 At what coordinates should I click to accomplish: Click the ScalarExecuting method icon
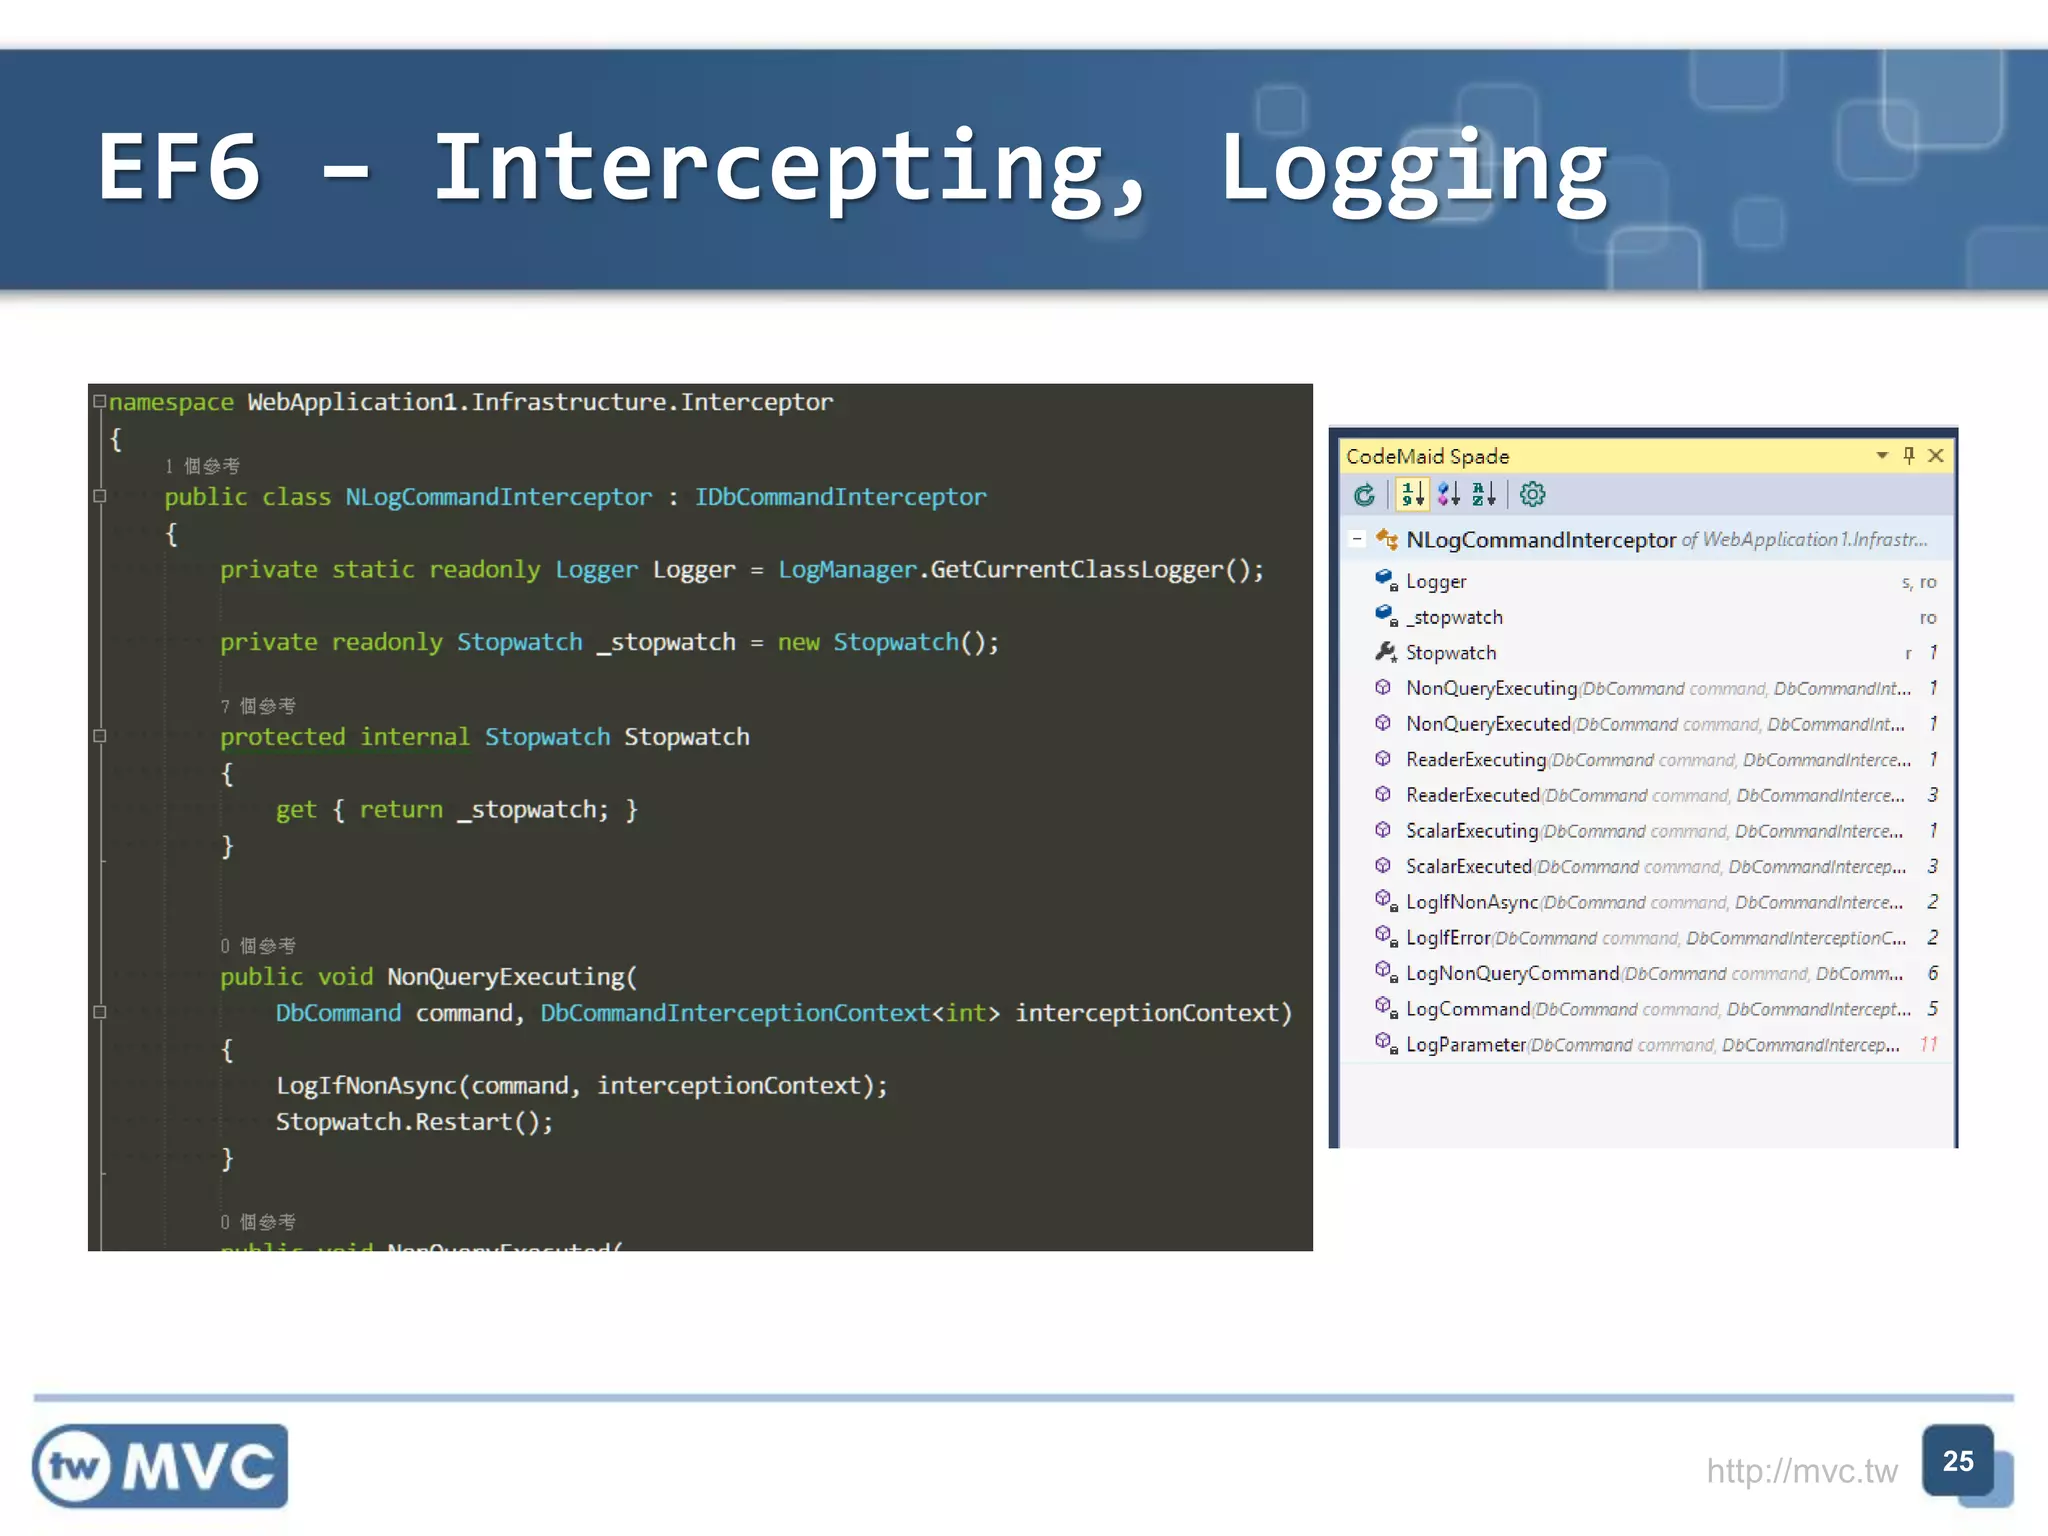pos(1383,830)
